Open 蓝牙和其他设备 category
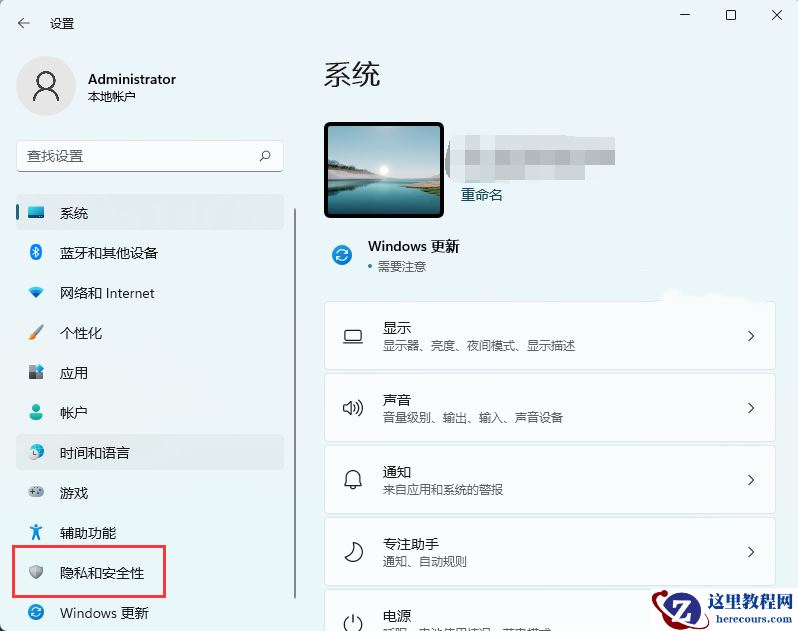This screenshot has height=631, width=798. tap(150, 252)
